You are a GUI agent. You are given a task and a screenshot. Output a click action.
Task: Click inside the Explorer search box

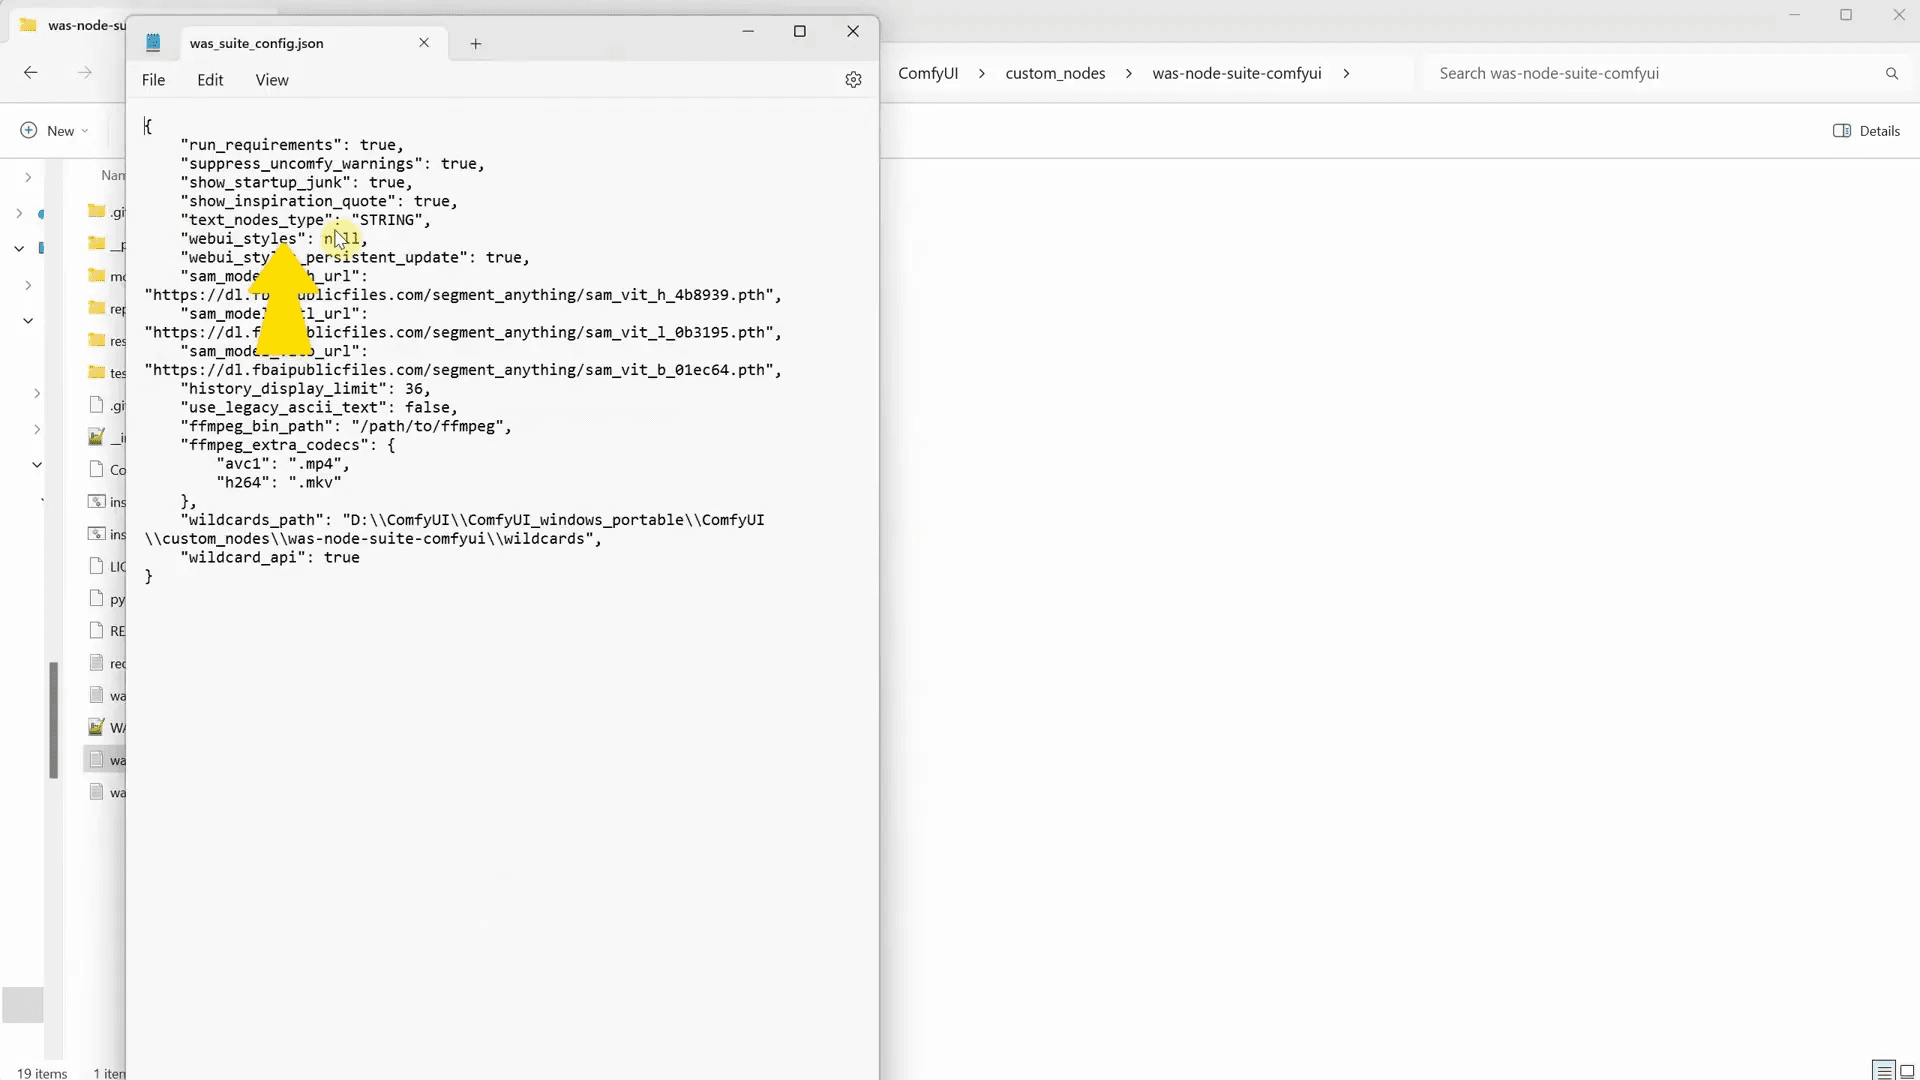point(1600,73)
